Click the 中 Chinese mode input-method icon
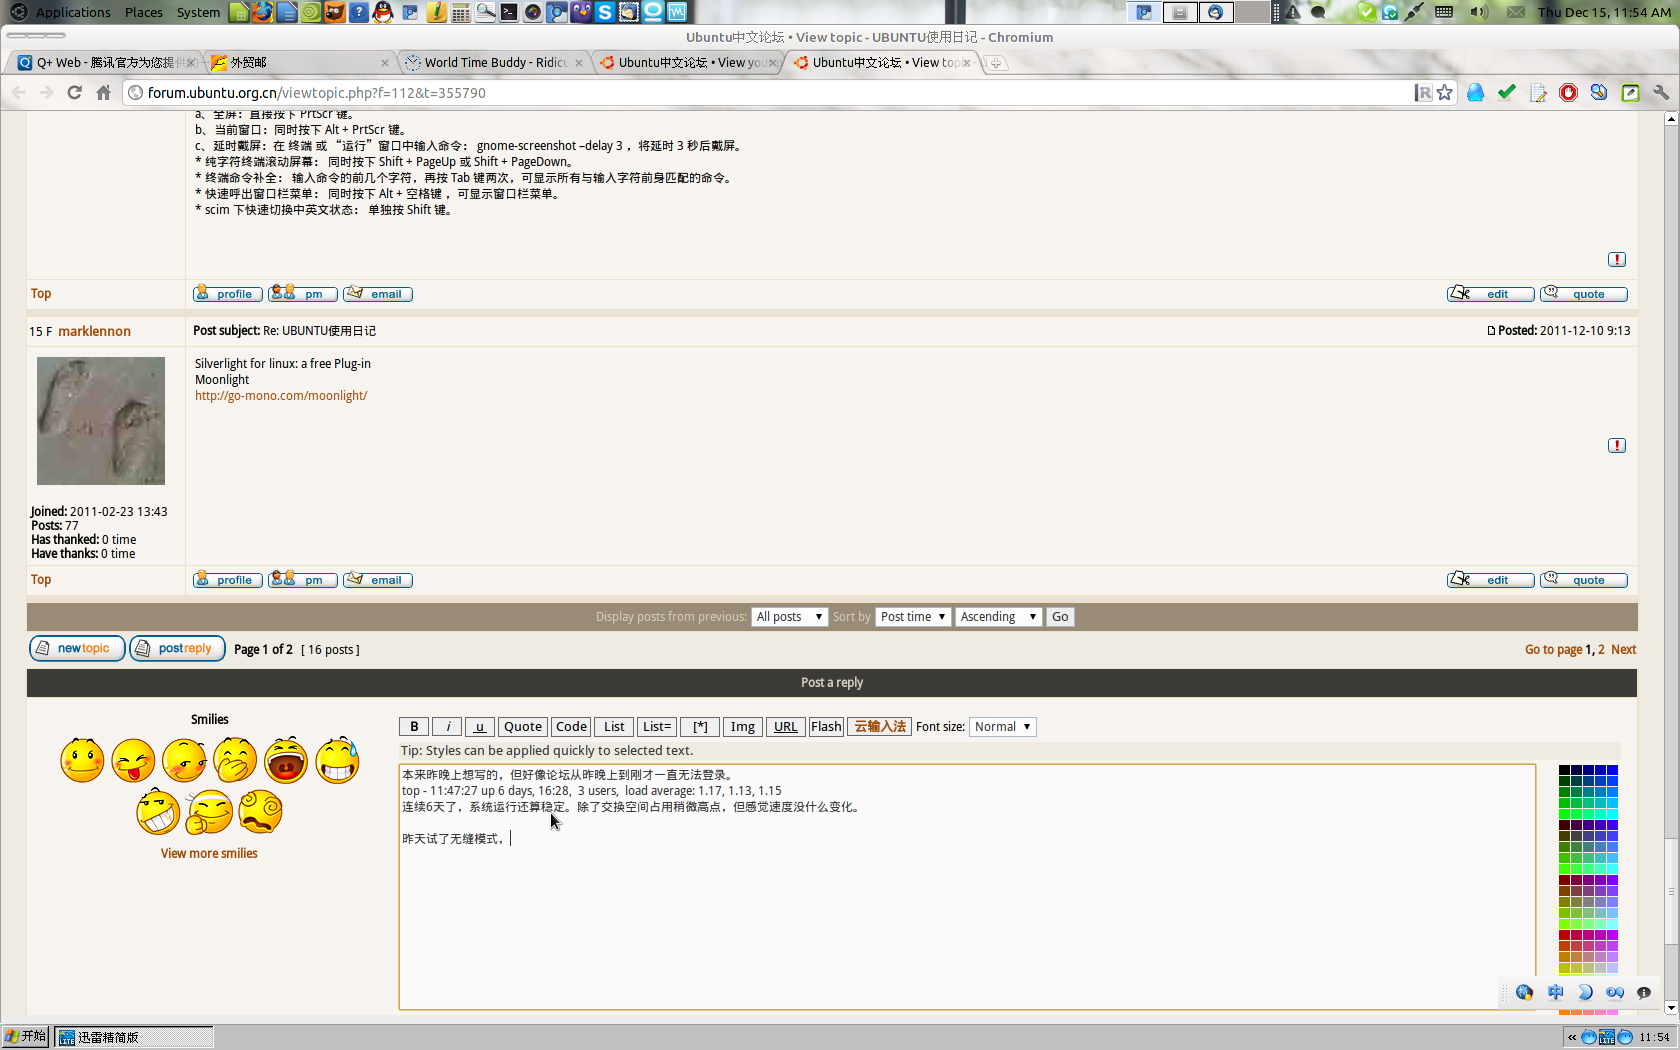 (x=1555, y=992)
